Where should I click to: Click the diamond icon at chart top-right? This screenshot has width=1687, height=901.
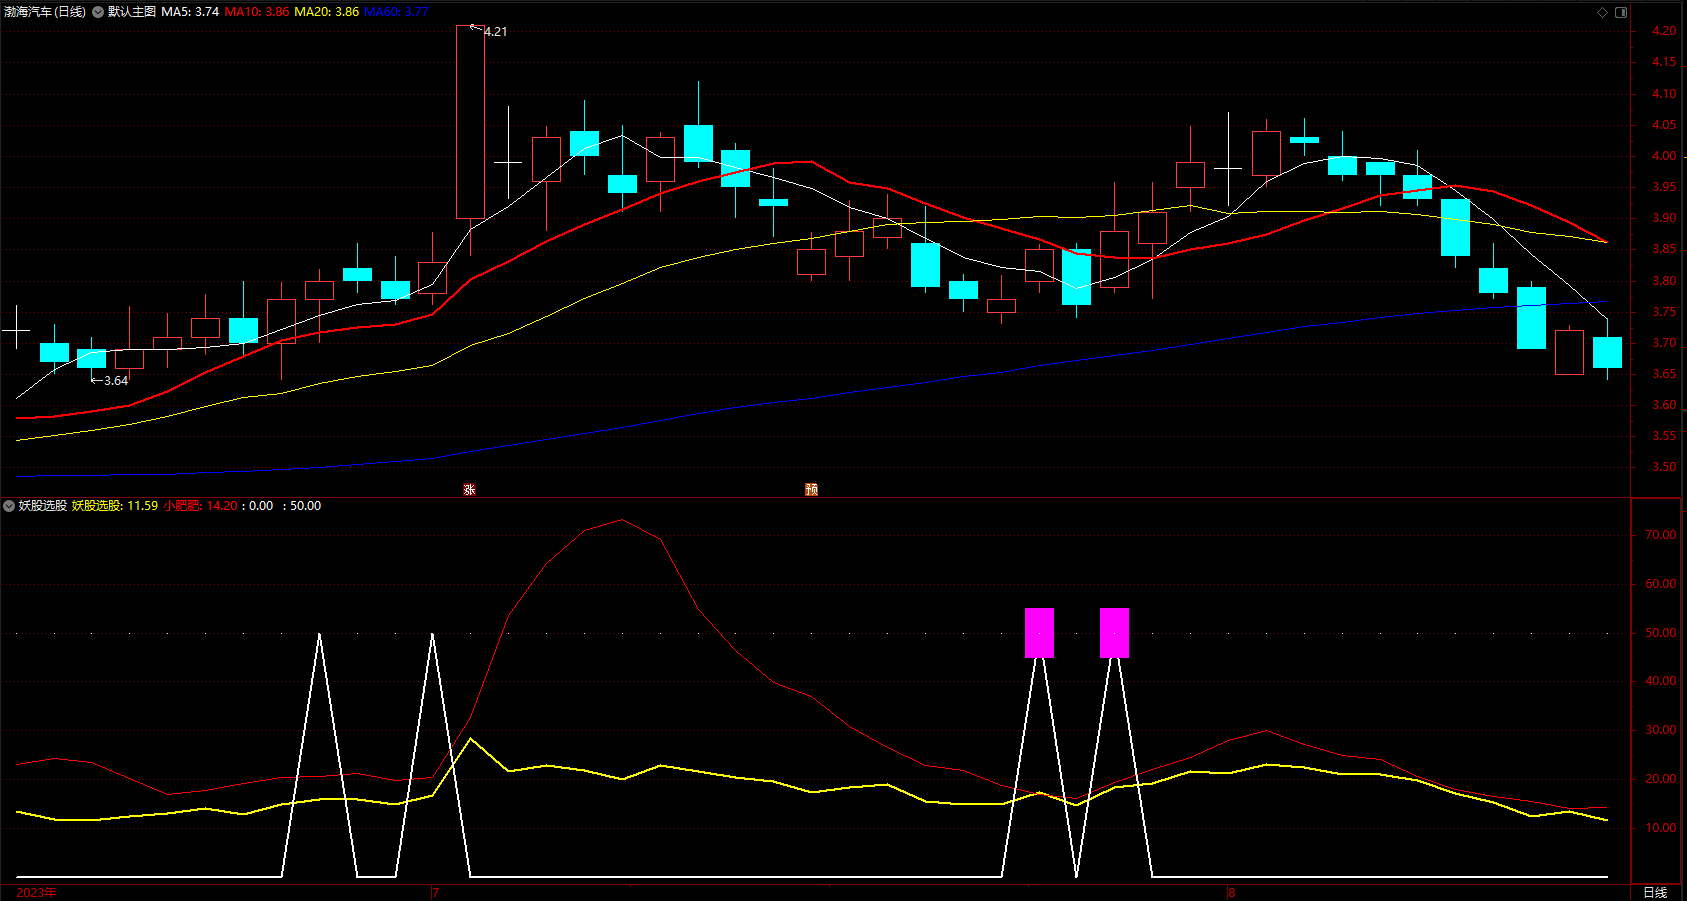(1602, 12)
